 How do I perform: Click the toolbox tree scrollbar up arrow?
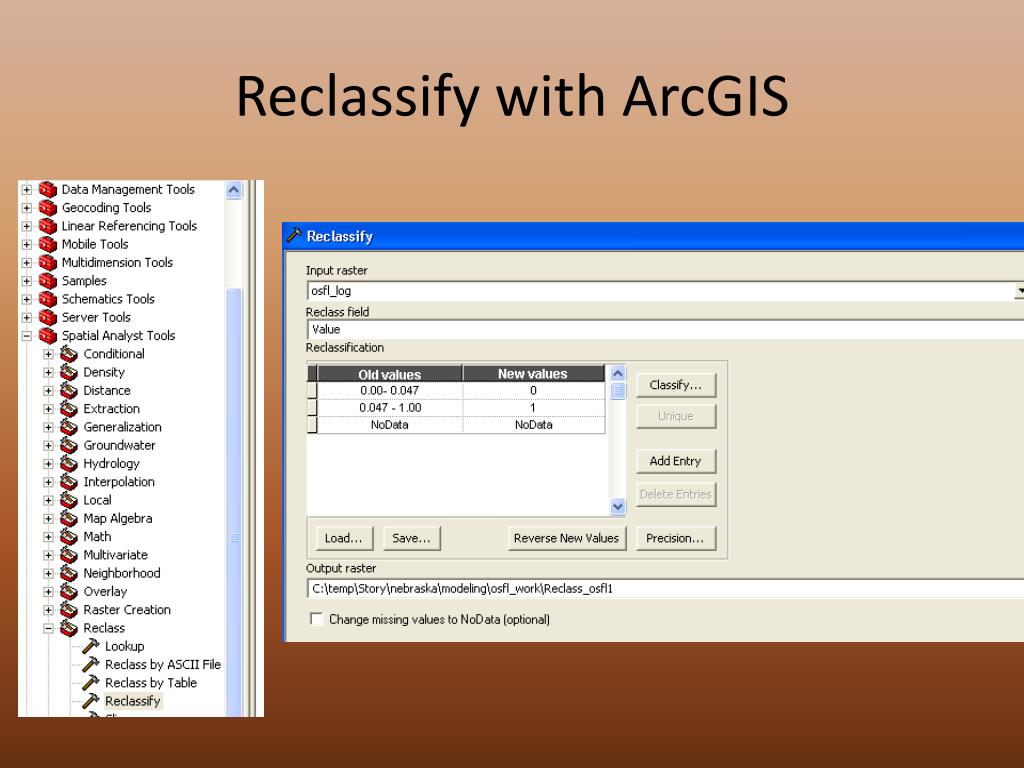(x=234, y=190)
